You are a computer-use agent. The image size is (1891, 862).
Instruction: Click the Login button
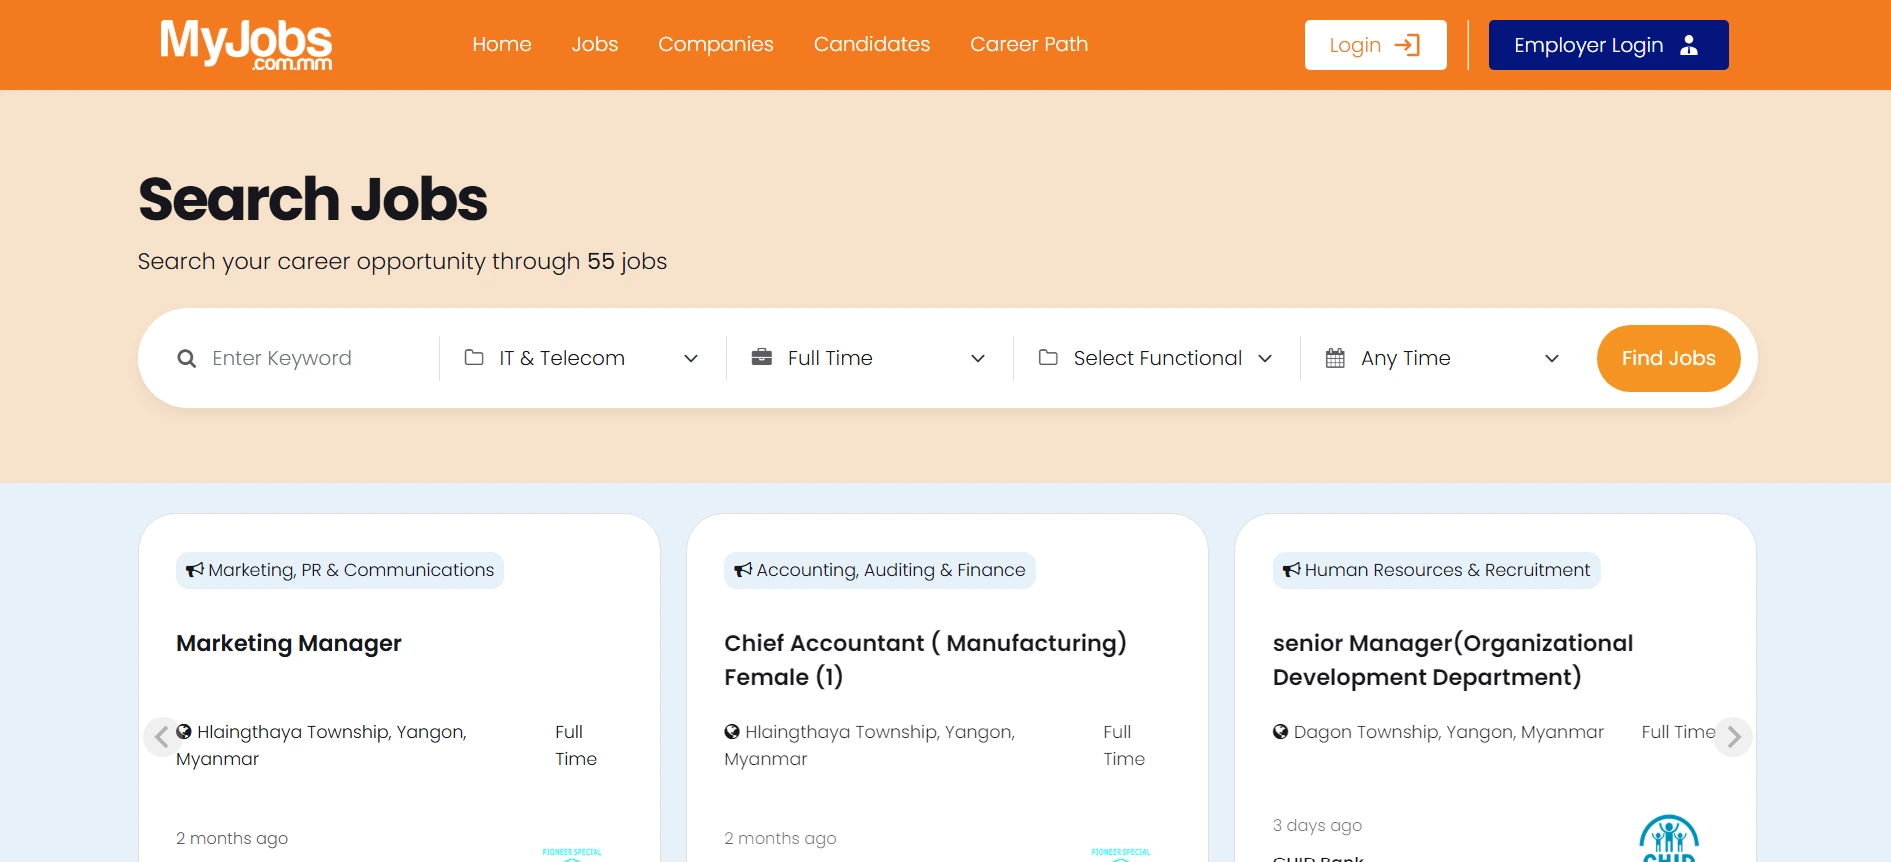click(x=1375, y=45)
